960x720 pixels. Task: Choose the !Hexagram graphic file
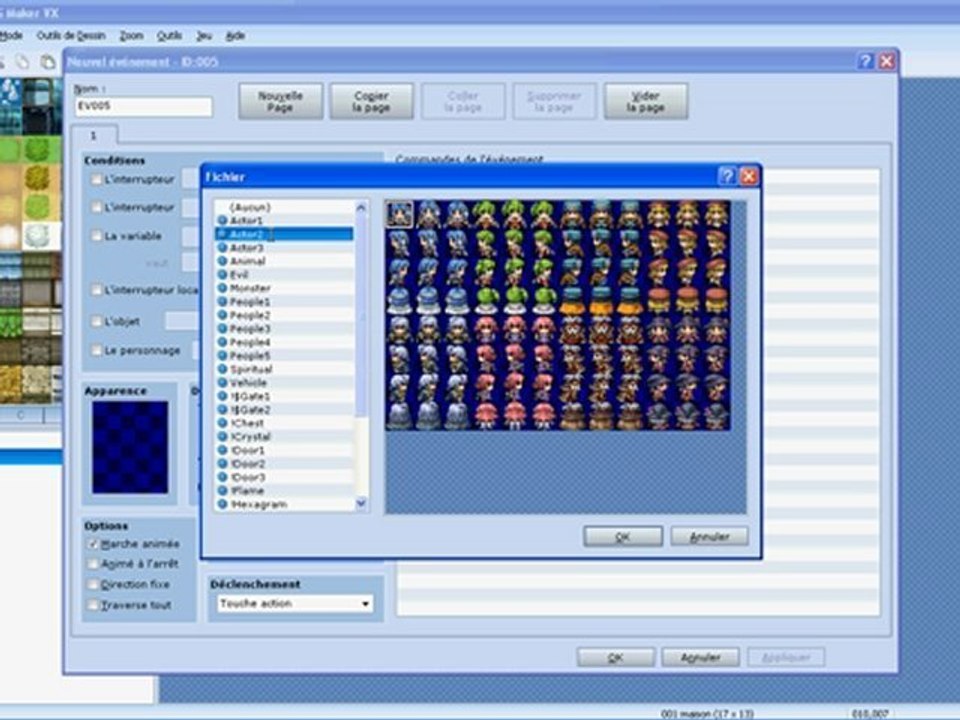click(x=284, y=504)
